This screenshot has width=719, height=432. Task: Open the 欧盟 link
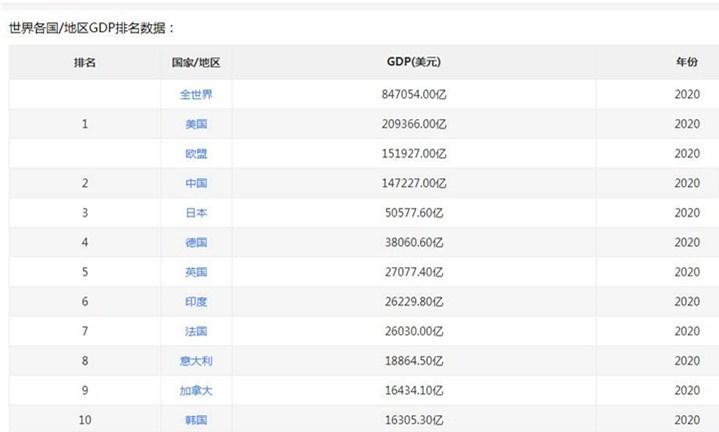[x=196, y=154]
